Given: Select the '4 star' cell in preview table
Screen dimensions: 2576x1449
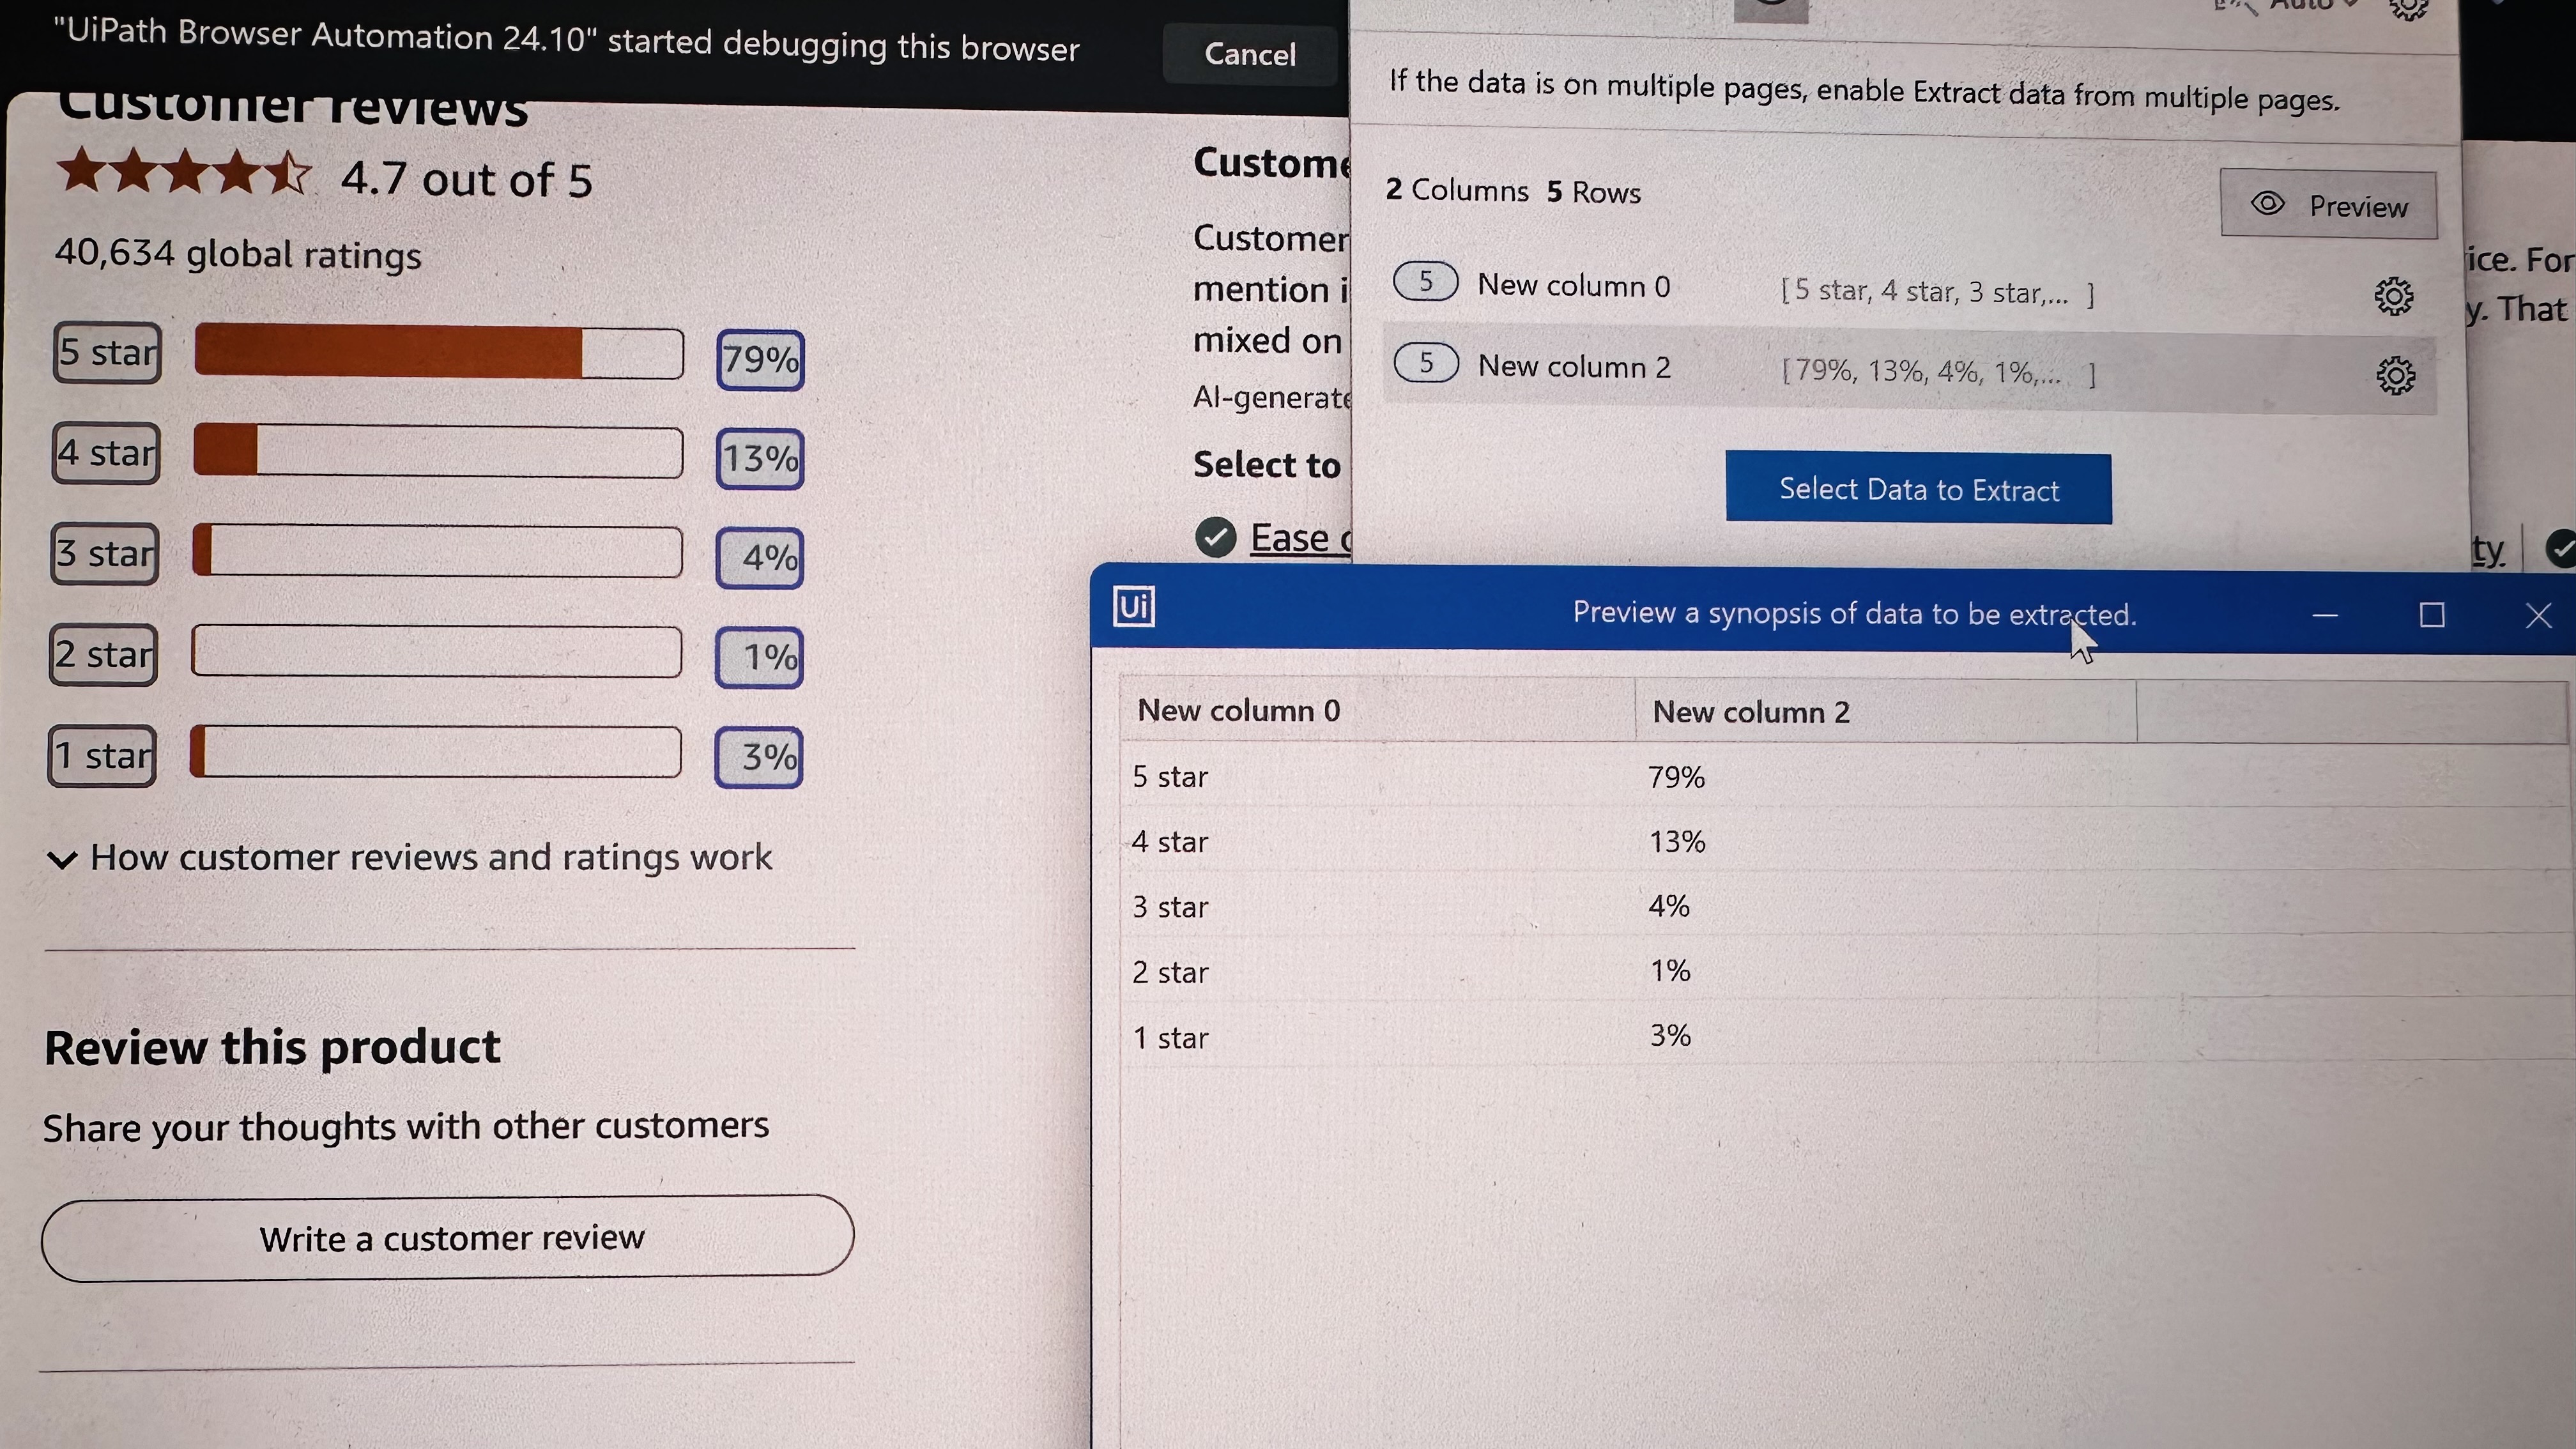Looking at the screenshot, I should coord(1377,841).
